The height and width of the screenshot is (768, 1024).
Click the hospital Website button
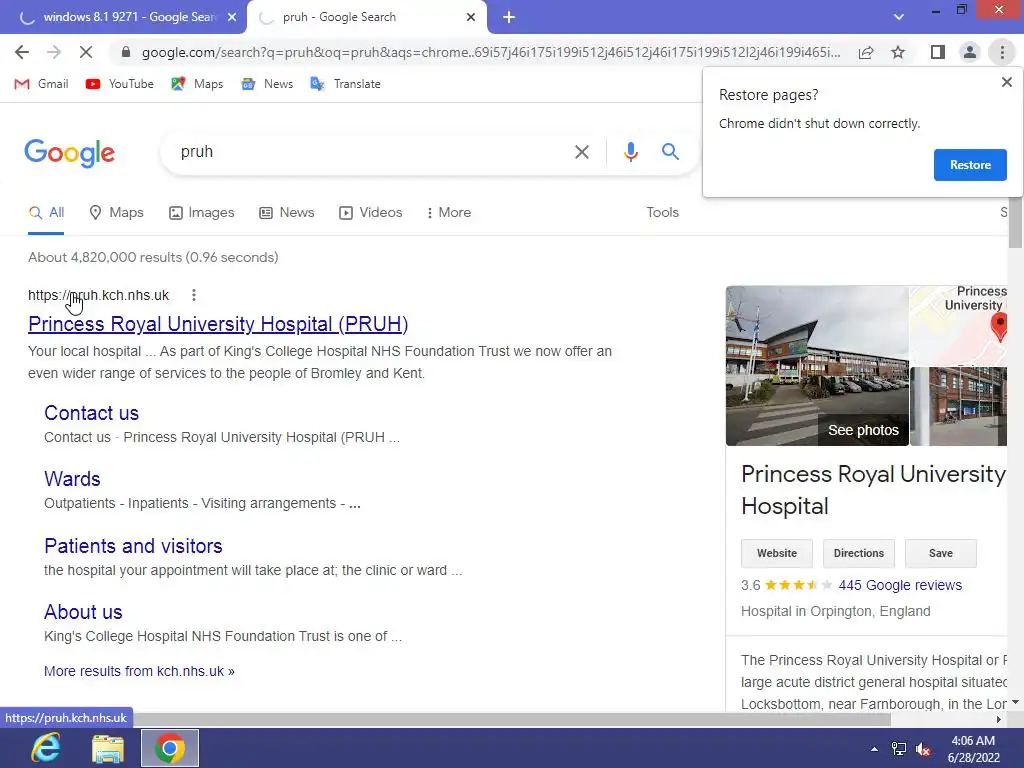776,554
